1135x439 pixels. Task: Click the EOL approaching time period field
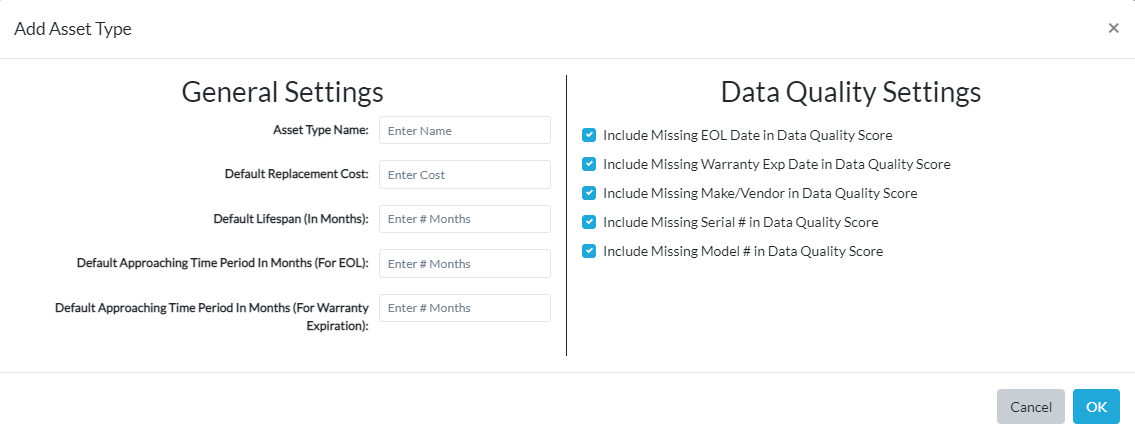465,264
